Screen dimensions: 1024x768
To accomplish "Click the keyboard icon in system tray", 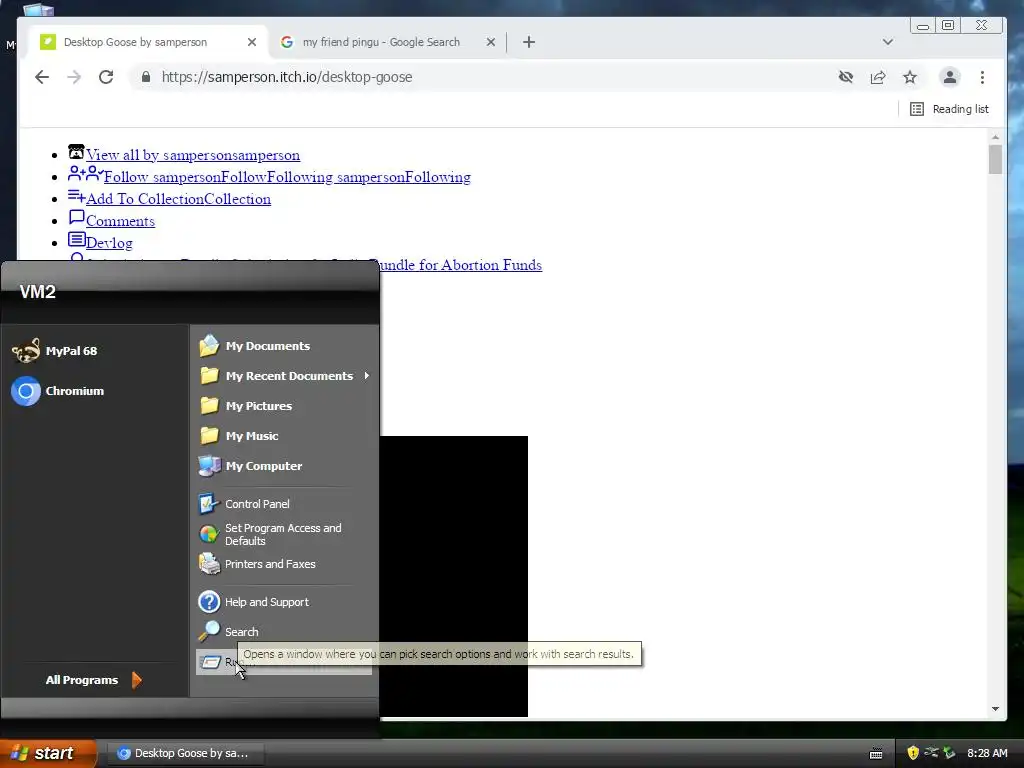I will click(x=876, y=754).
